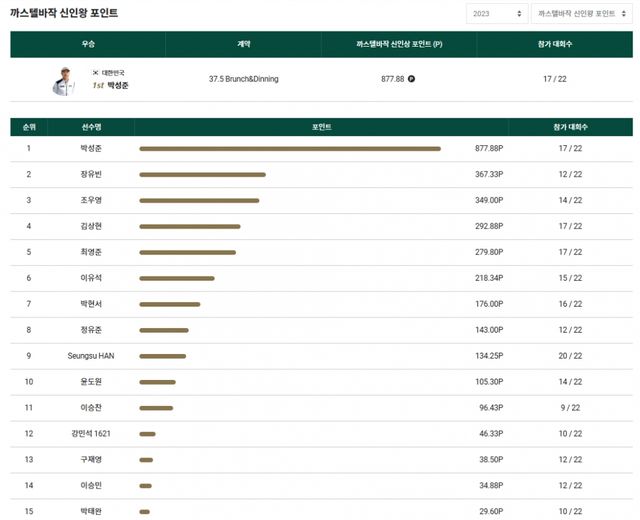Open the winner's player photo thumbnail
Screen dimensions: 640x520
tap(63, 80)
